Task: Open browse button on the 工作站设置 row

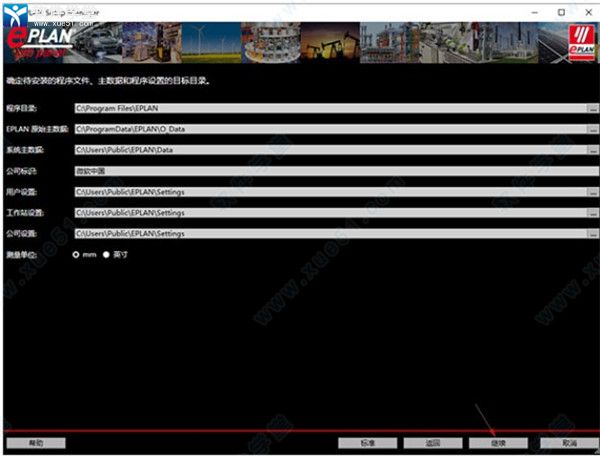Action: click(x=593, y=213)
